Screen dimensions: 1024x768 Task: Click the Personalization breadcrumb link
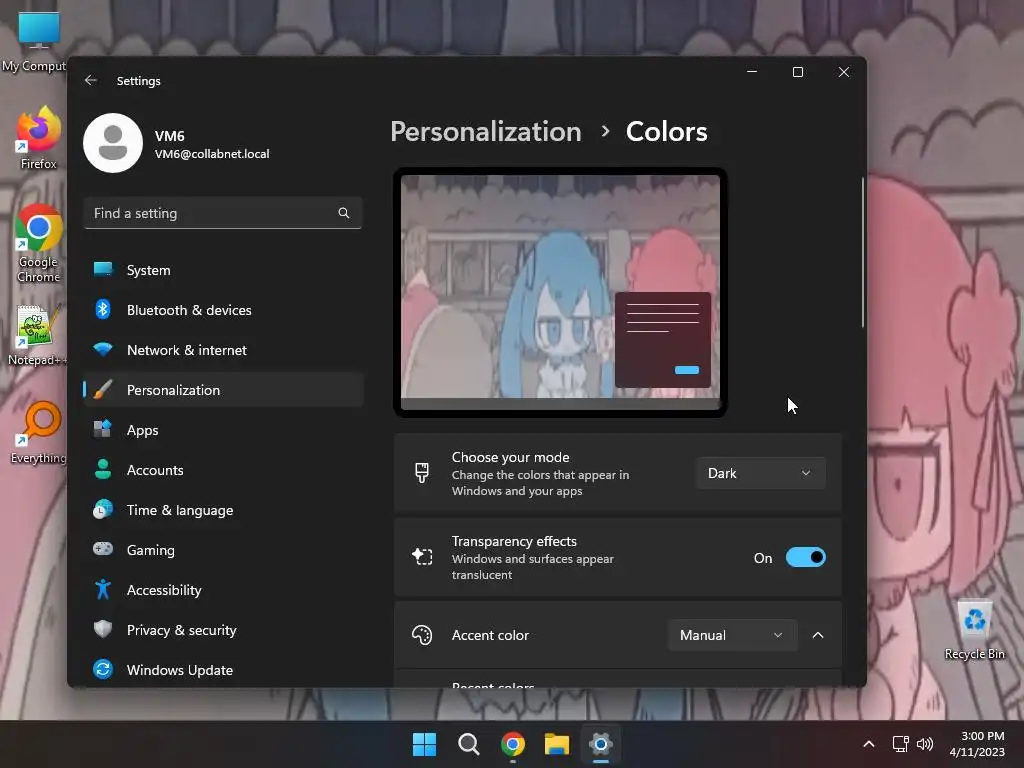point(485,132)
